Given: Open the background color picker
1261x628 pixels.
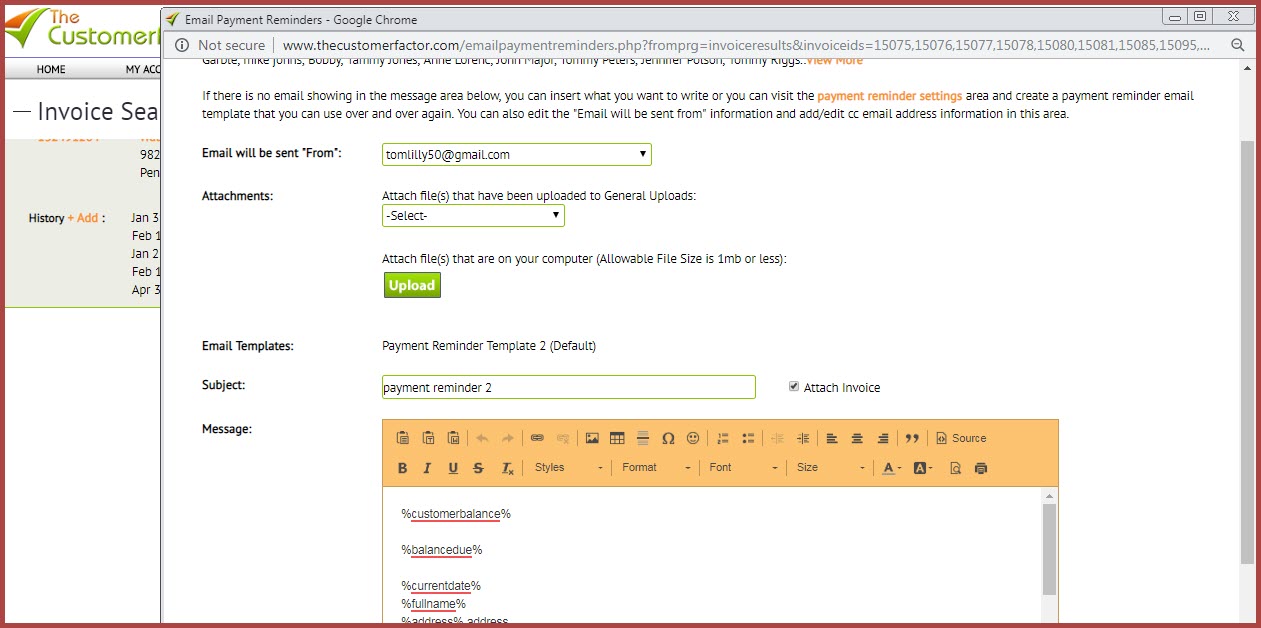Looking at the screenshot, I should (x=922, y=468).
